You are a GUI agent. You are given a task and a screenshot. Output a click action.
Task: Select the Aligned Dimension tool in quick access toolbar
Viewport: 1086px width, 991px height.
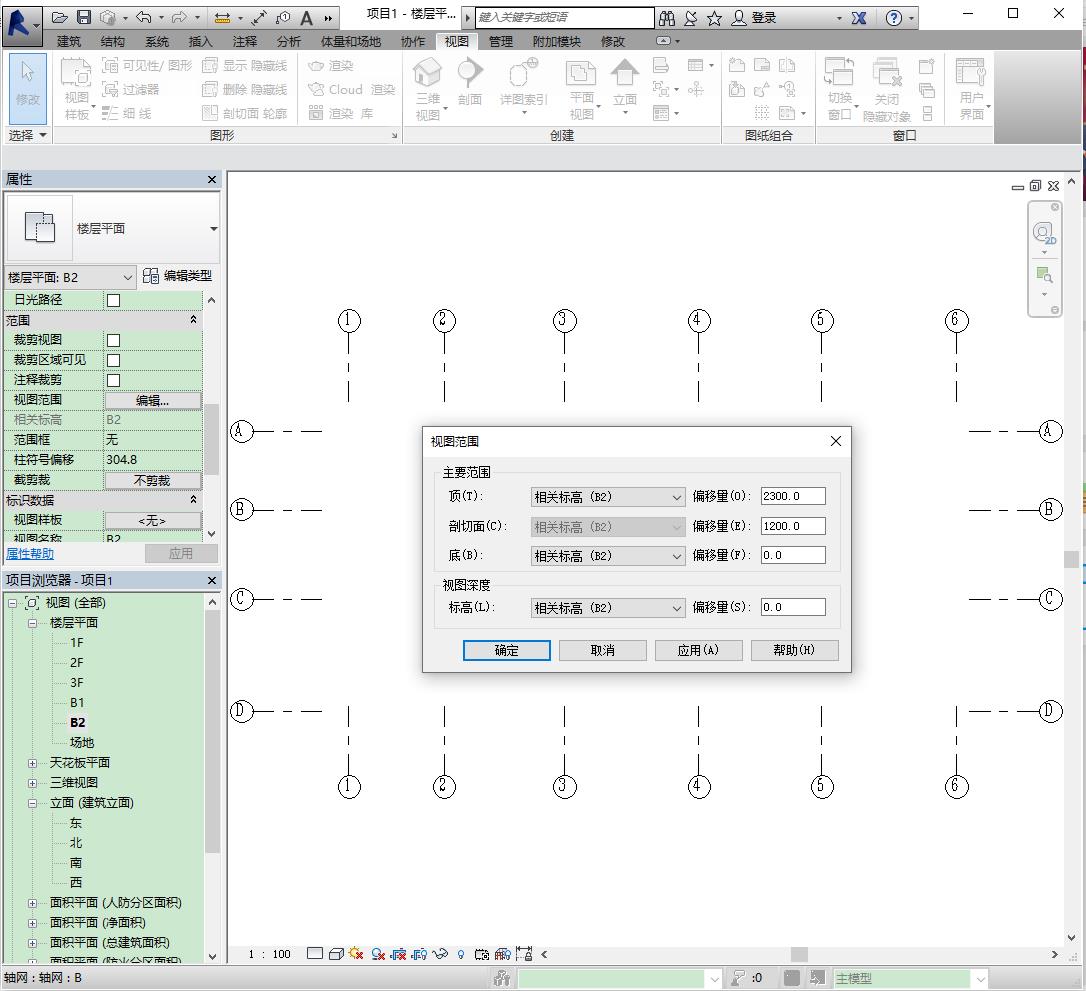(x=222, y=18)
